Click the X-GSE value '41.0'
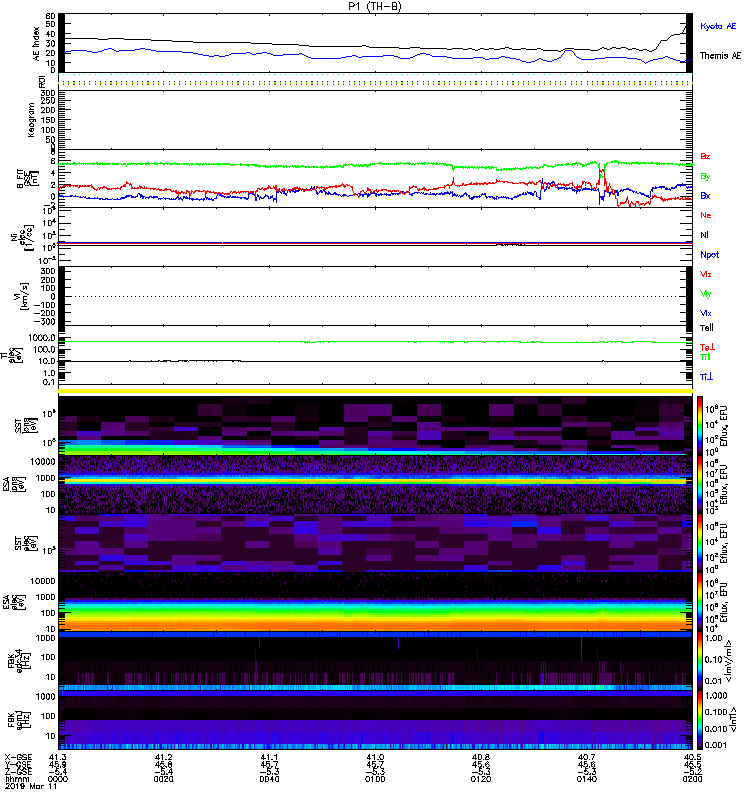This screenshot has width=750, height=800. pyautogui.click(x=375, y=757)
